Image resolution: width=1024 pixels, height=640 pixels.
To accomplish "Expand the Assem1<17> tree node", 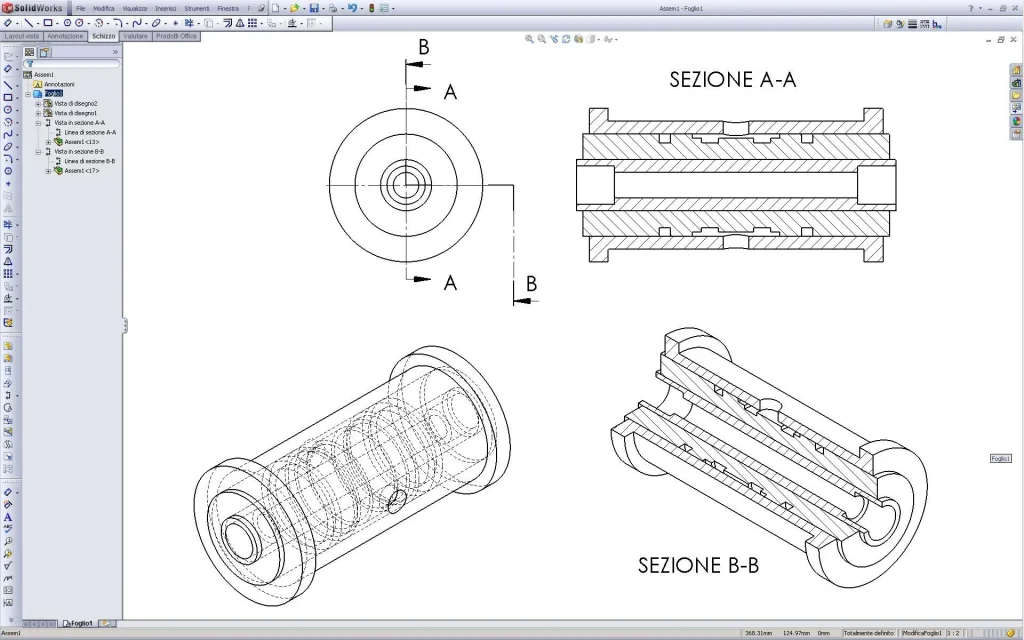I will [48, 171].
